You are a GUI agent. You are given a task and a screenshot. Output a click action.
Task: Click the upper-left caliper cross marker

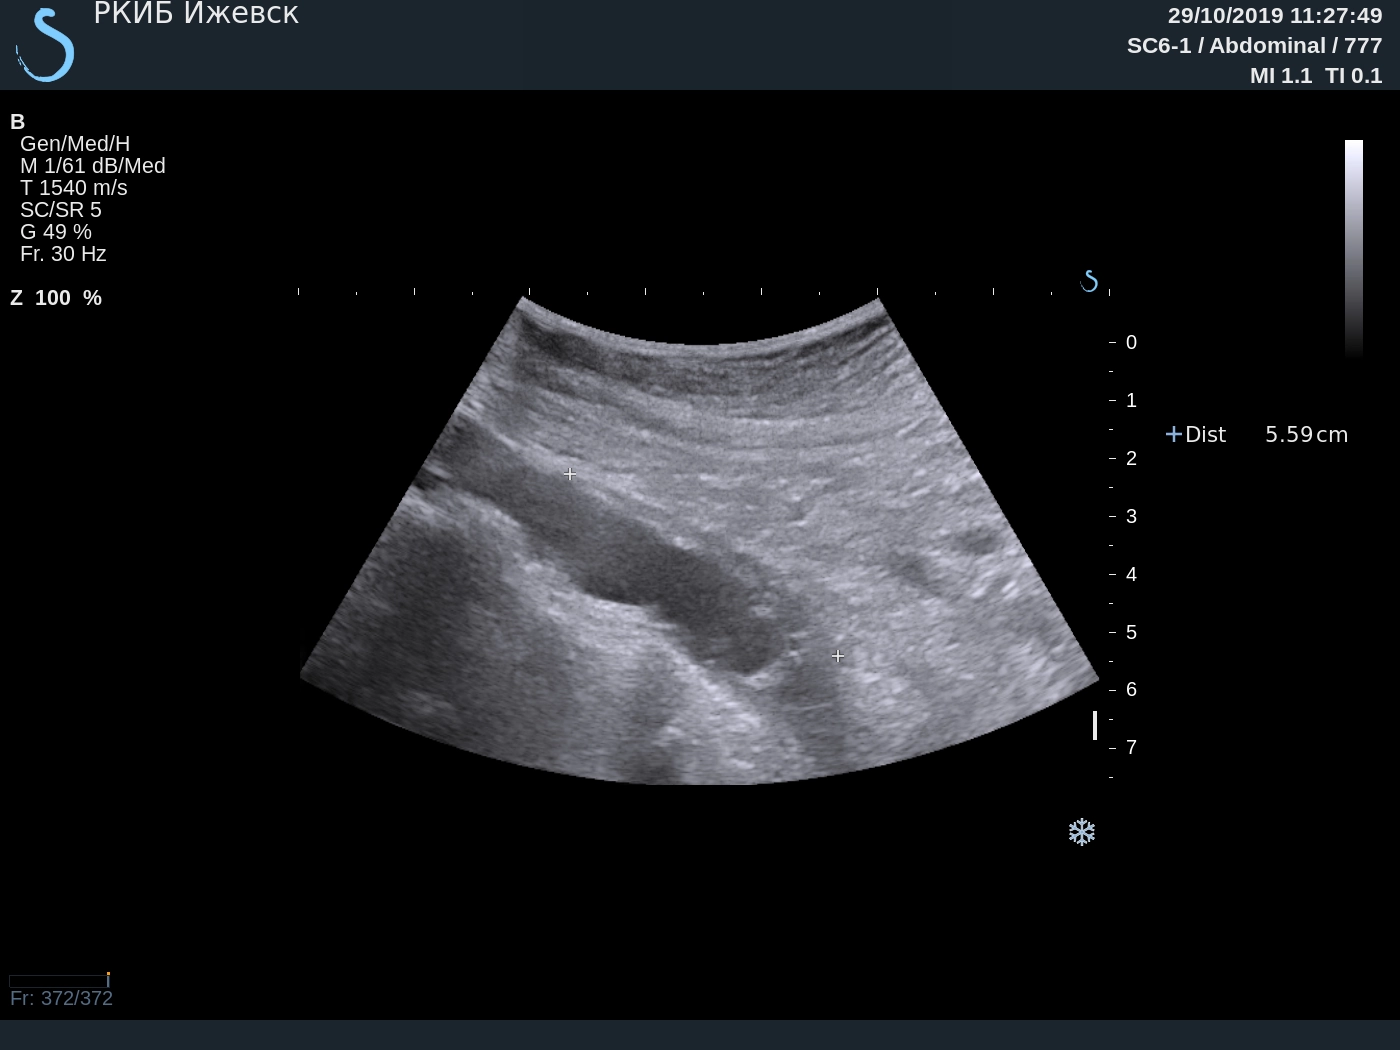coord(570,474)
